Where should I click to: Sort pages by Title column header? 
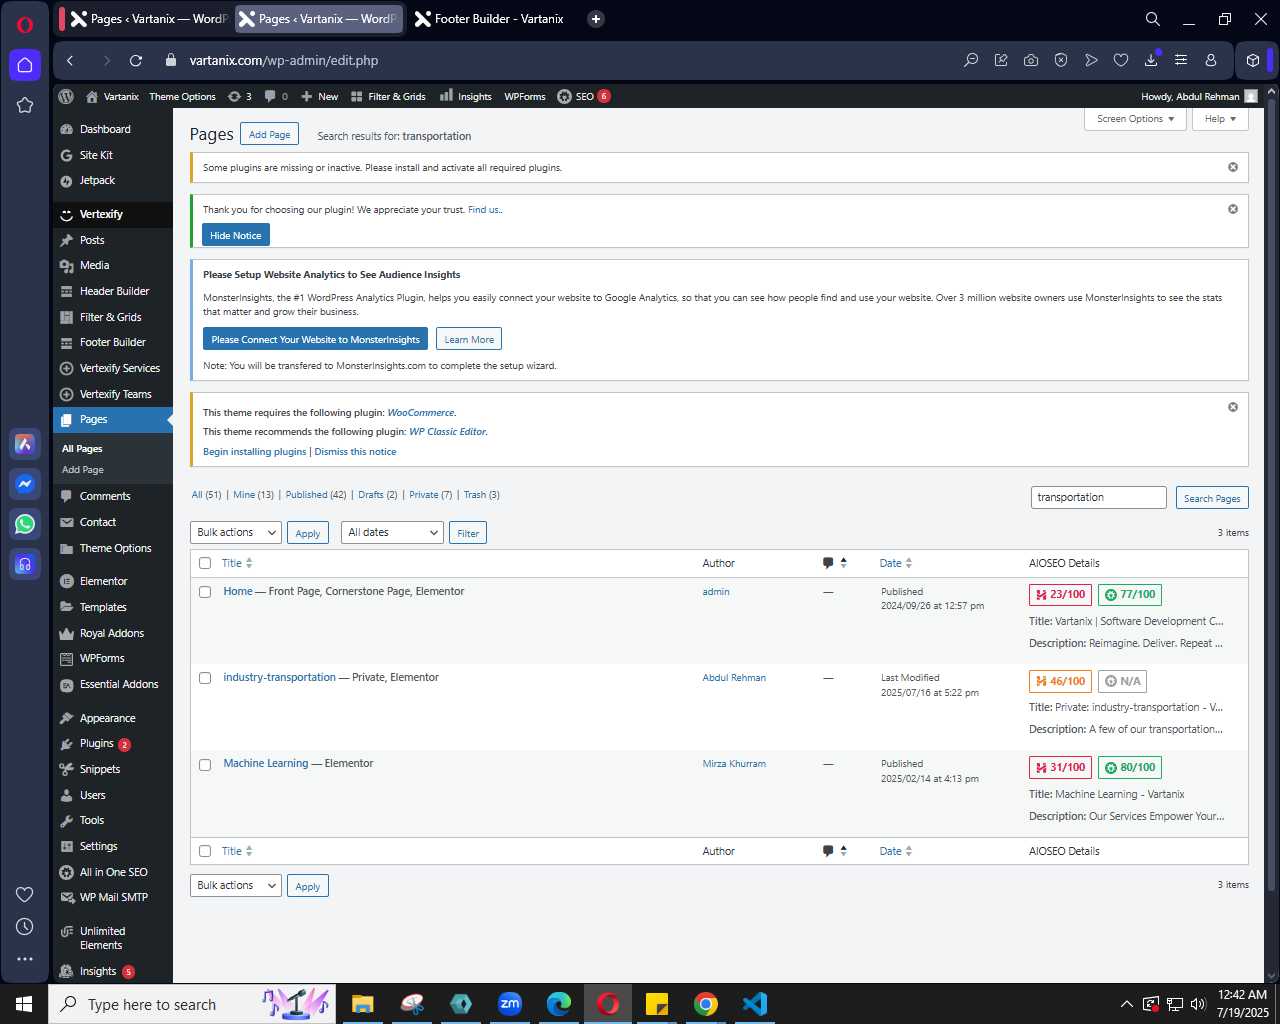tap(237, 563)
